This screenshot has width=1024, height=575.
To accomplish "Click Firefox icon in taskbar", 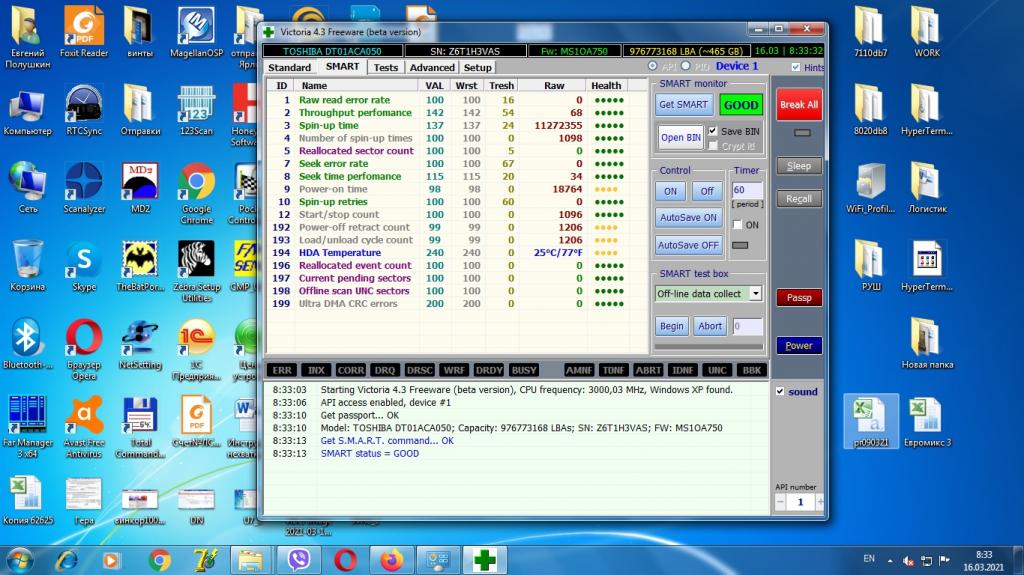I will [391, 560].
